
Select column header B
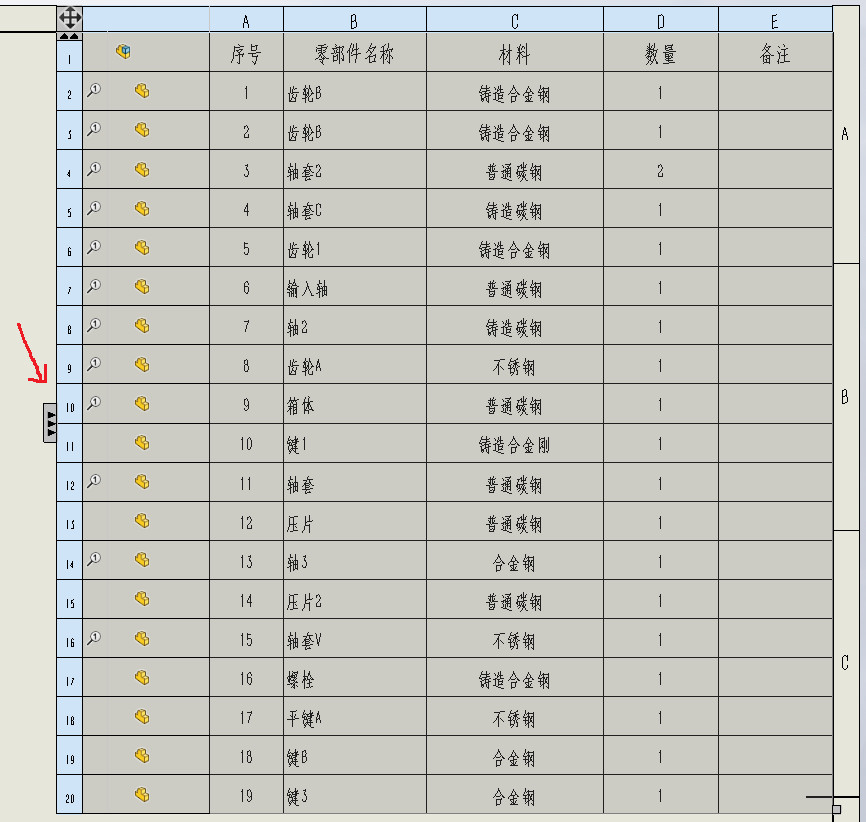[x=355, y=20]
